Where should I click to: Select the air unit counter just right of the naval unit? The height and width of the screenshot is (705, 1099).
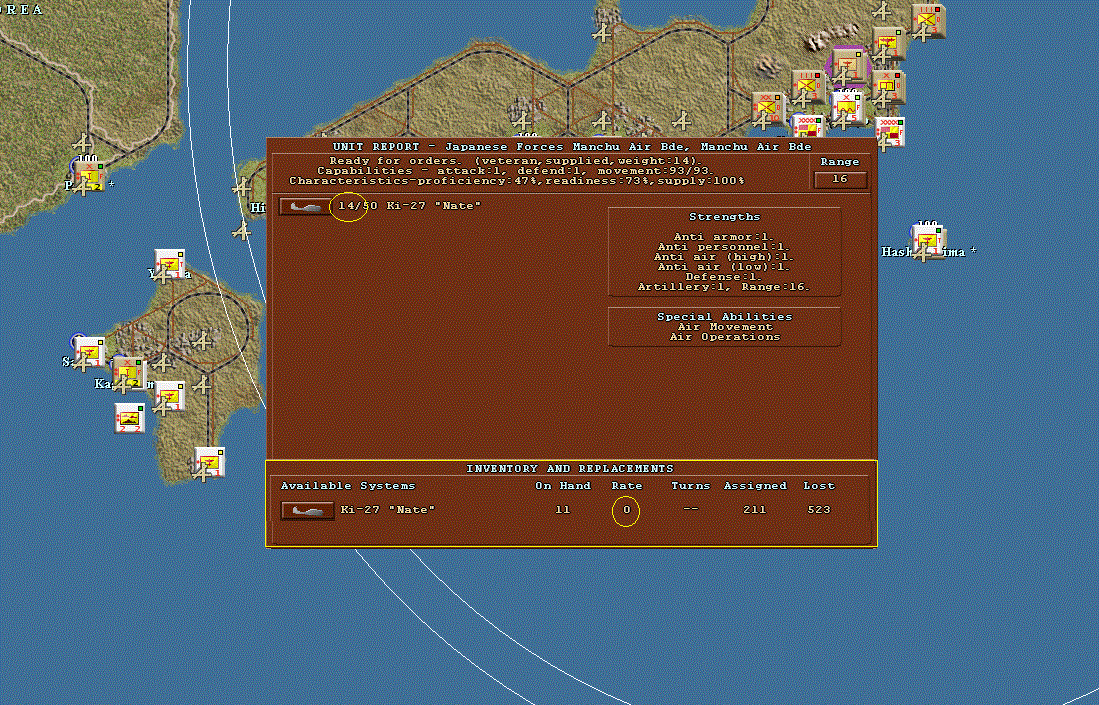170,396
